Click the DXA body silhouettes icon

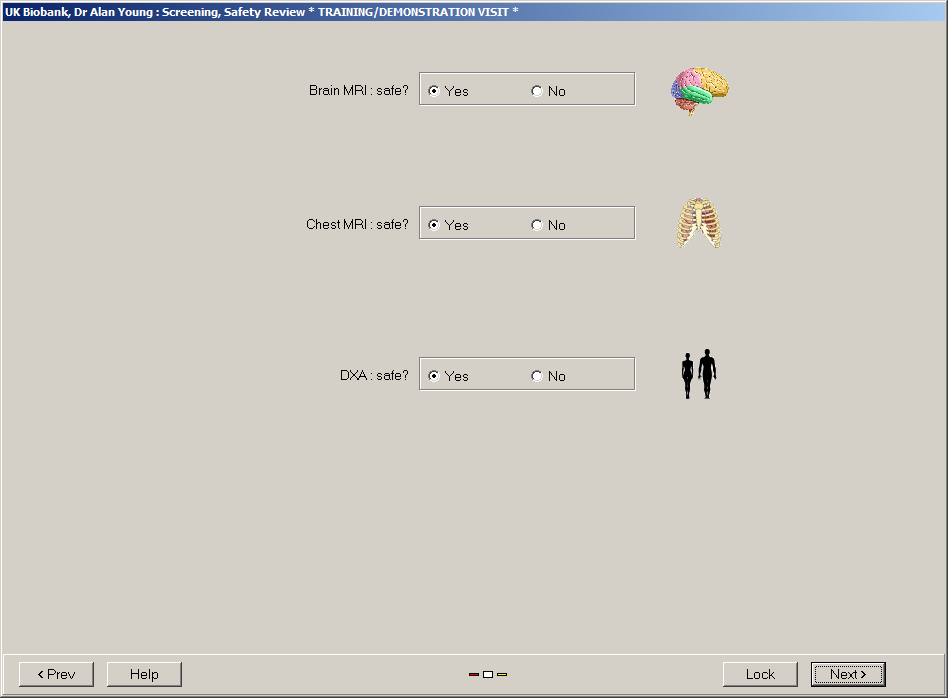click(x=699, y=375)
